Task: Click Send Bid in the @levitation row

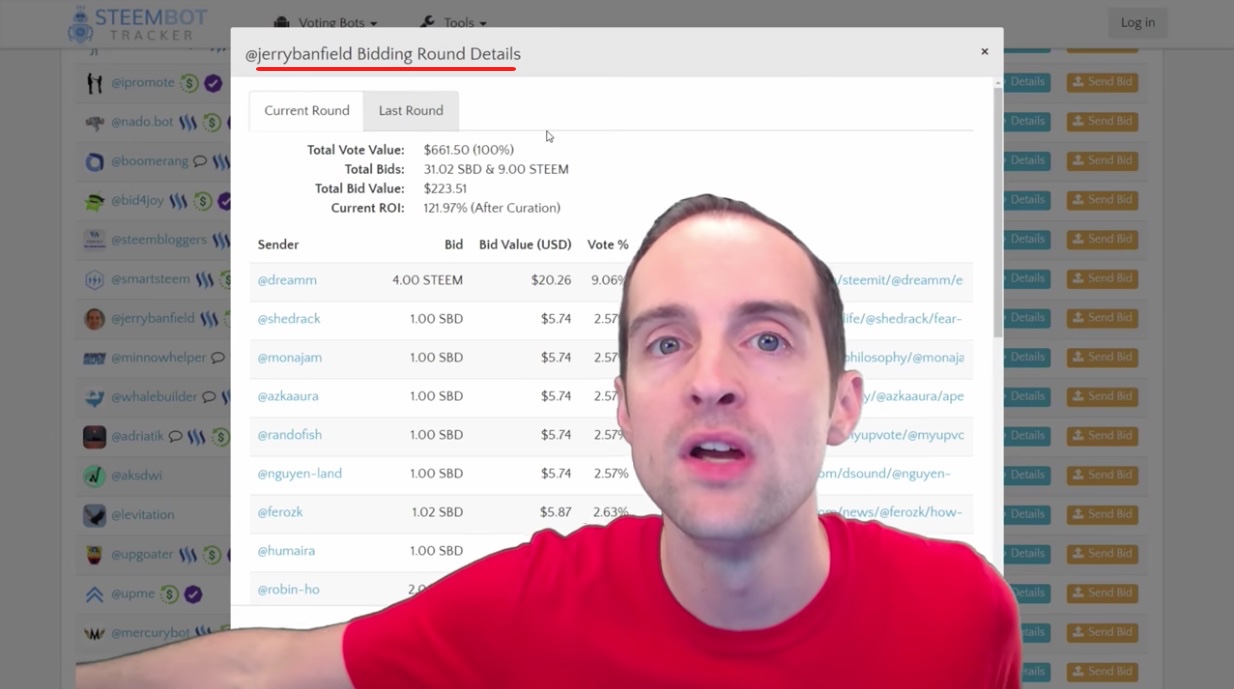Action: pos(1102,514)
